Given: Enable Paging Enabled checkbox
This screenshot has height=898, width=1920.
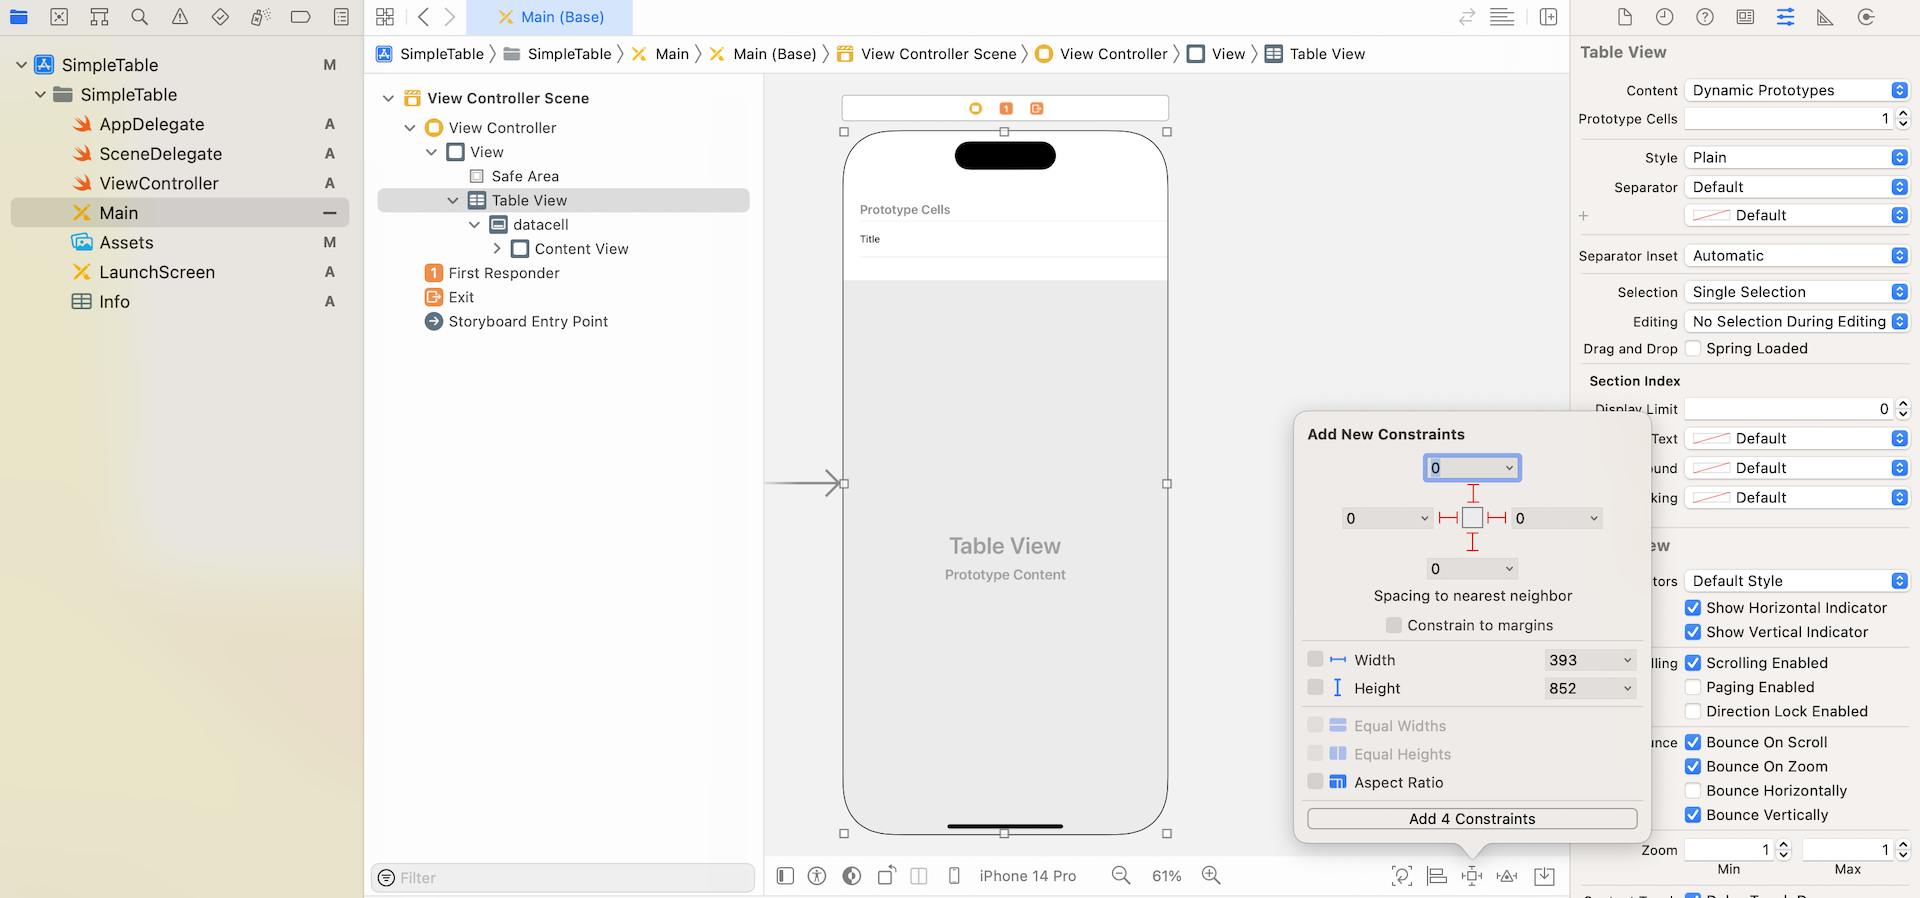Looking at the screenshot, I should [1693, 686].
